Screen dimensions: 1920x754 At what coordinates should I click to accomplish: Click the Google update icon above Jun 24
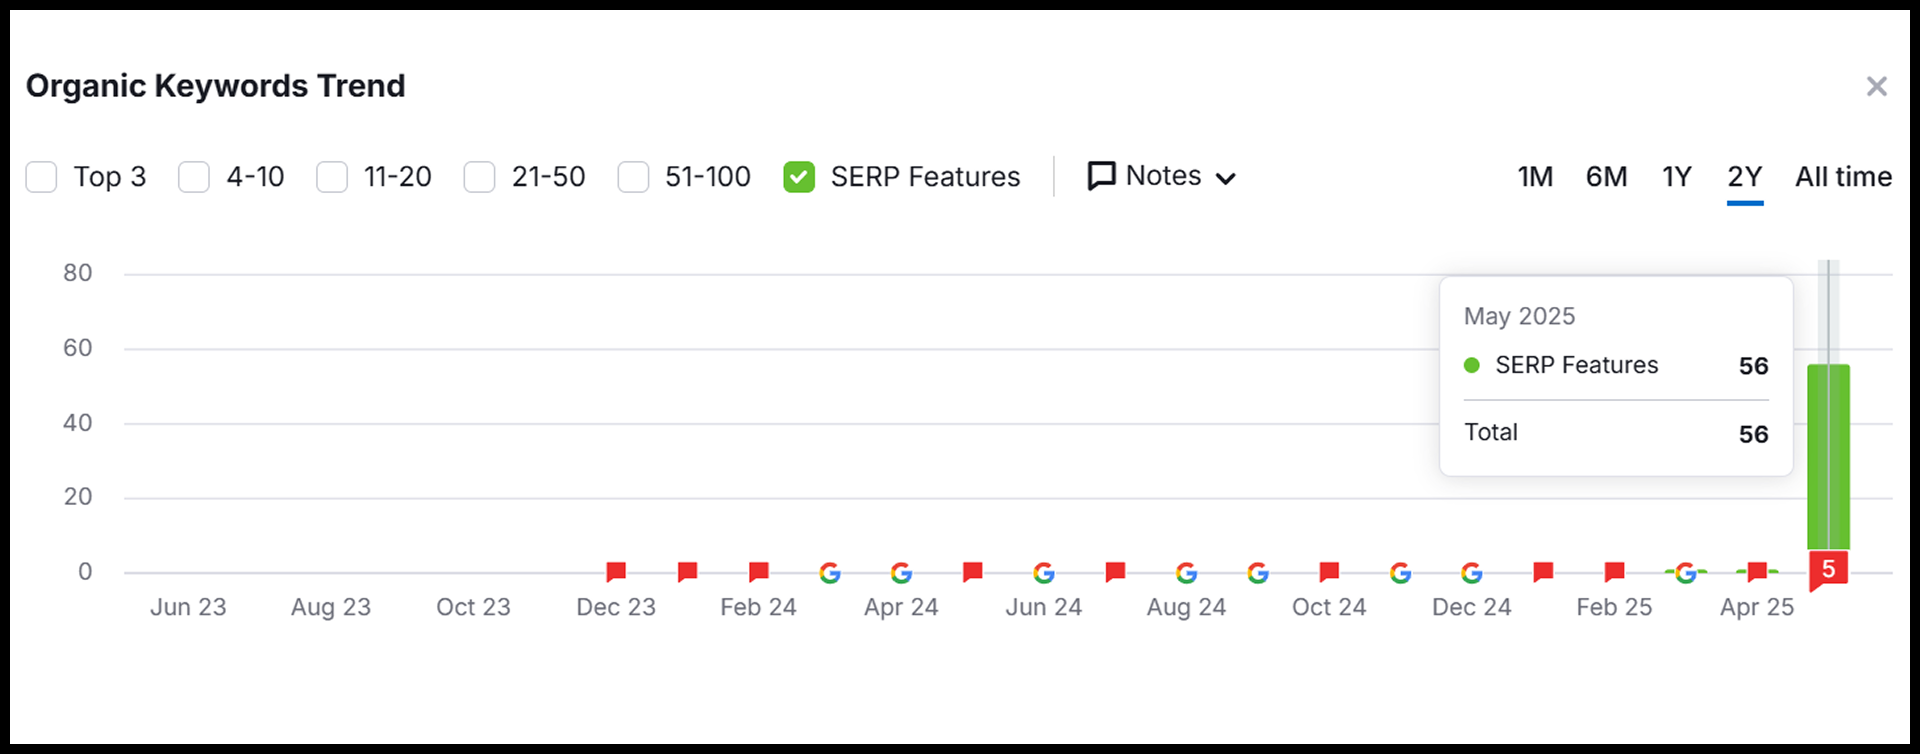1044,573
